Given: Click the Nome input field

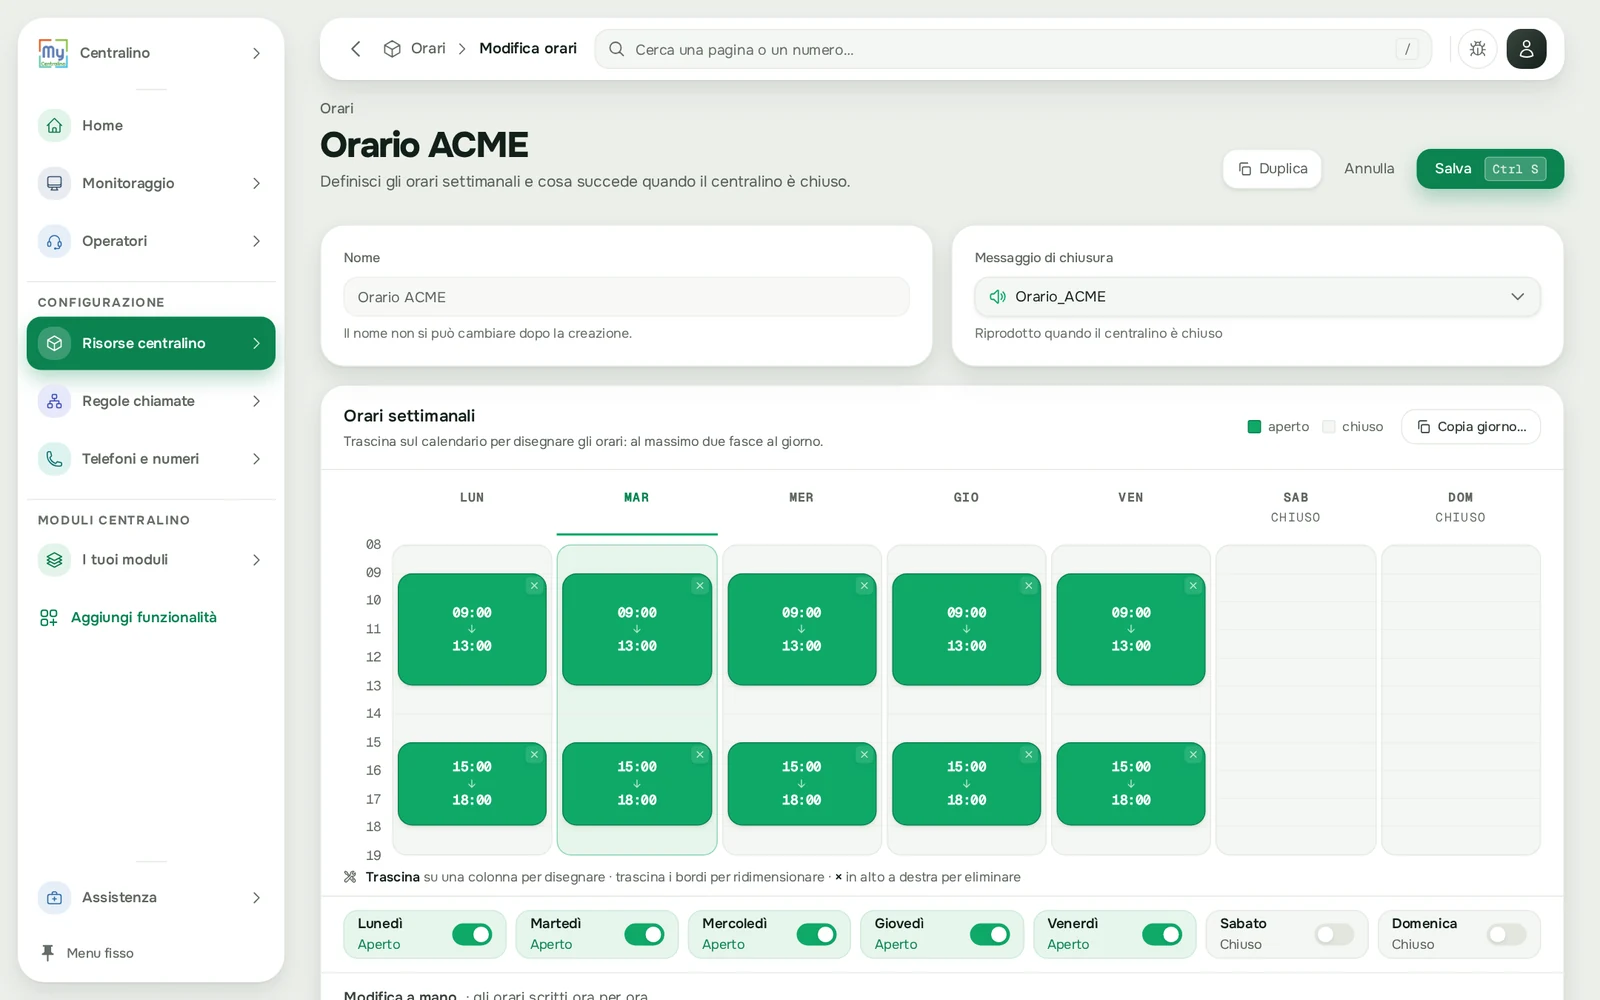Looking at the screenshot, I should (626, 297).
